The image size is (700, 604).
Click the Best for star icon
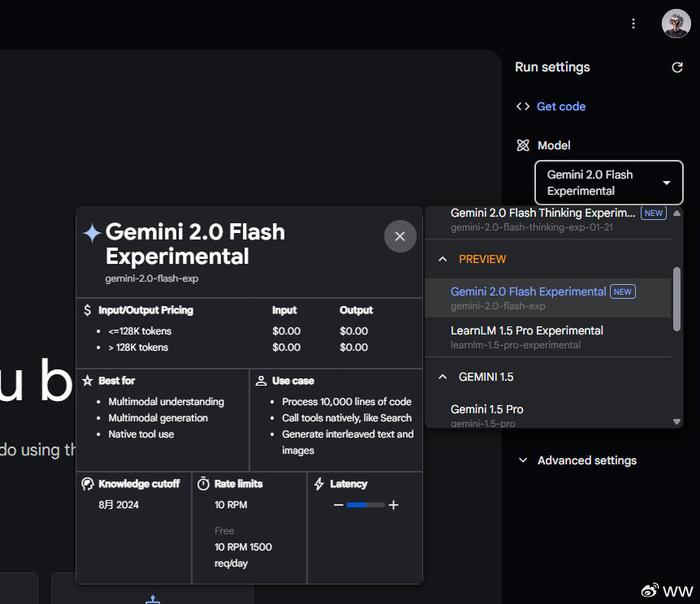pos(88,380)
